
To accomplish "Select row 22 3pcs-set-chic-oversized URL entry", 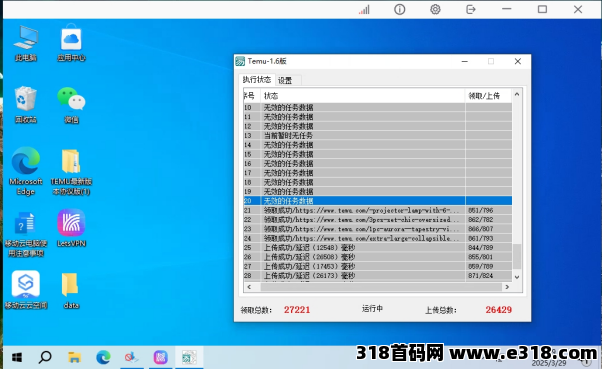I will click(x=378, y=220).
